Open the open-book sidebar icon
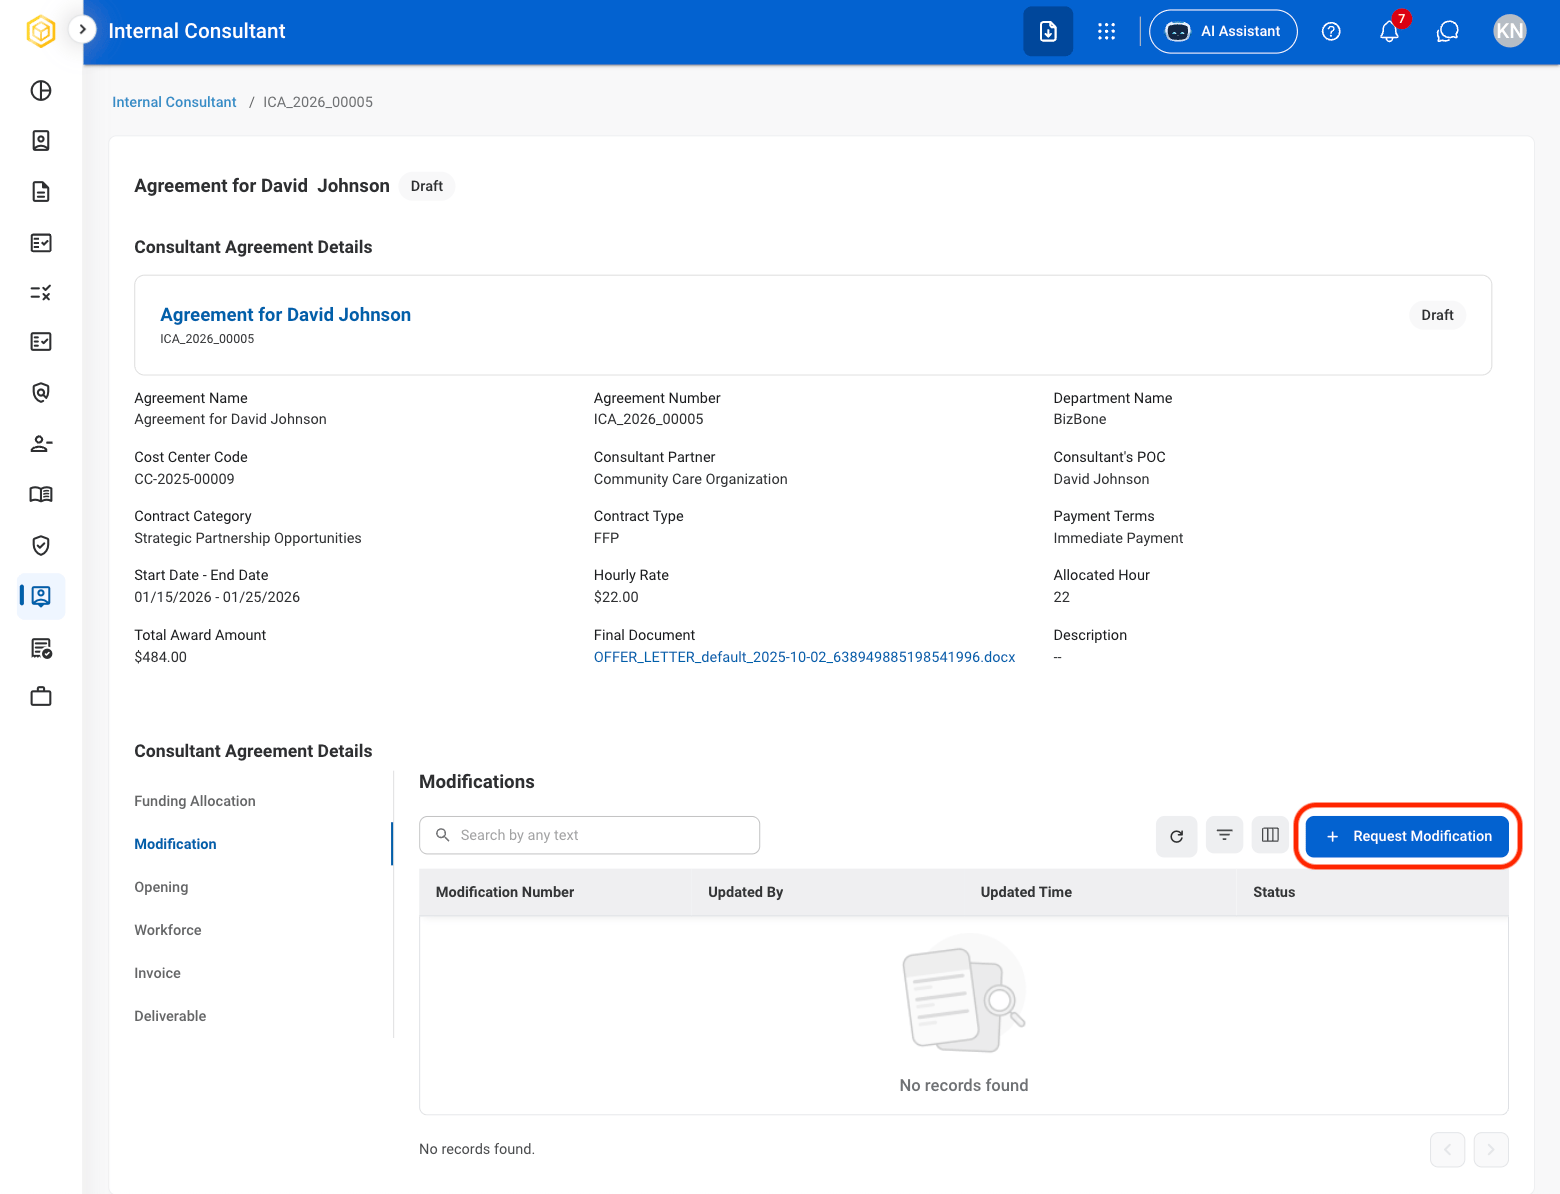 [41, 494]
